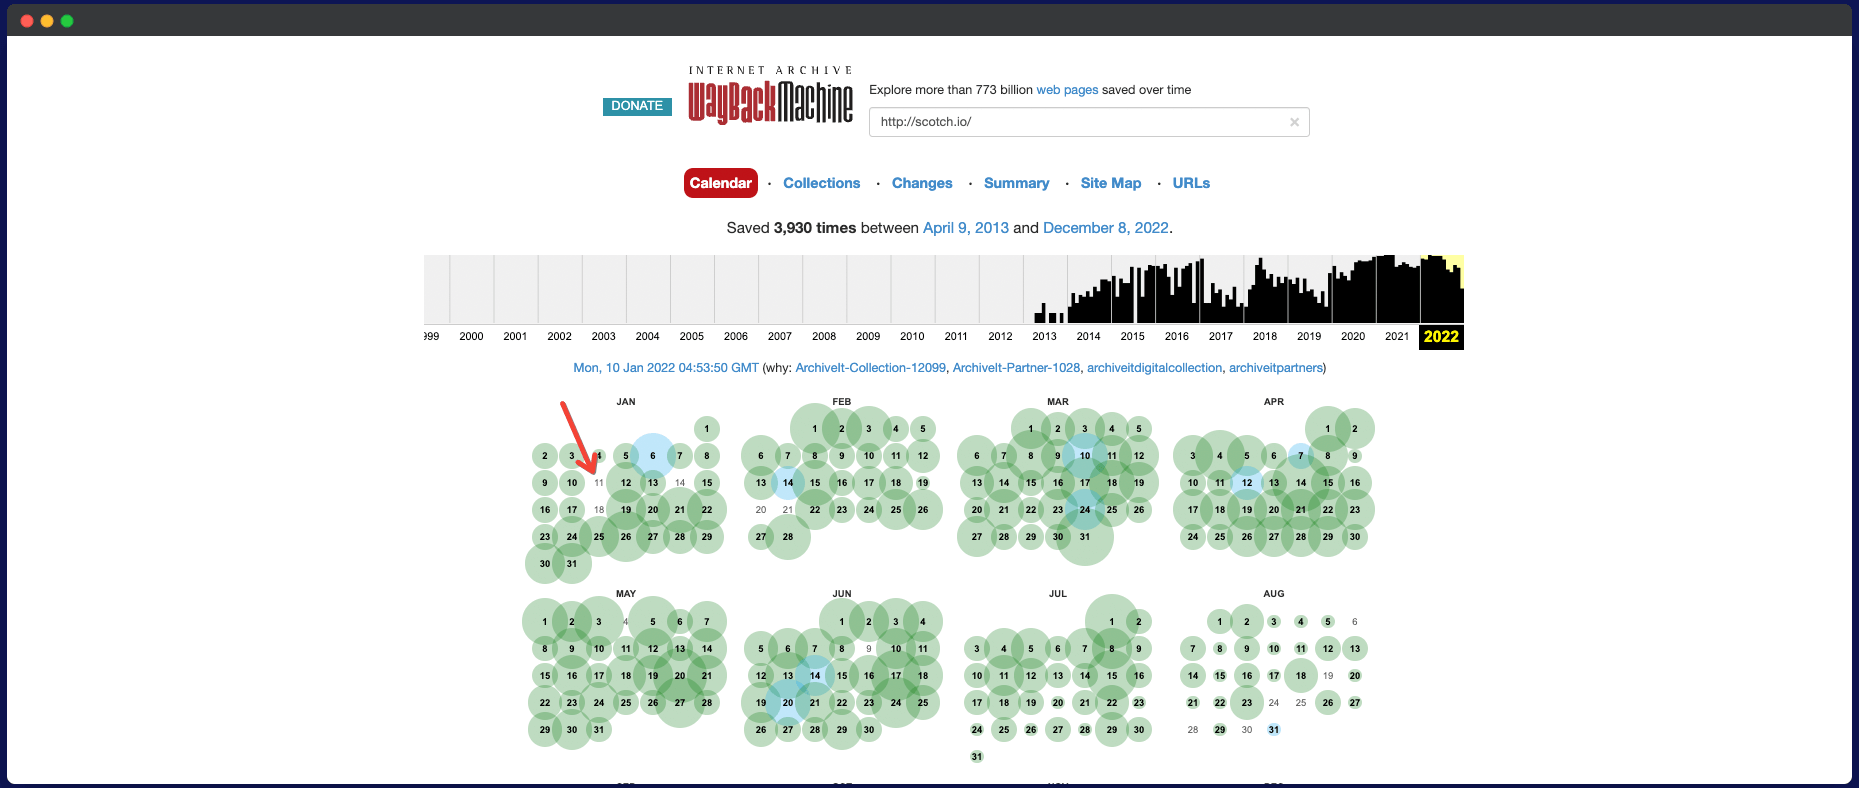Click January 31 on the calendar

pos(572,564)
